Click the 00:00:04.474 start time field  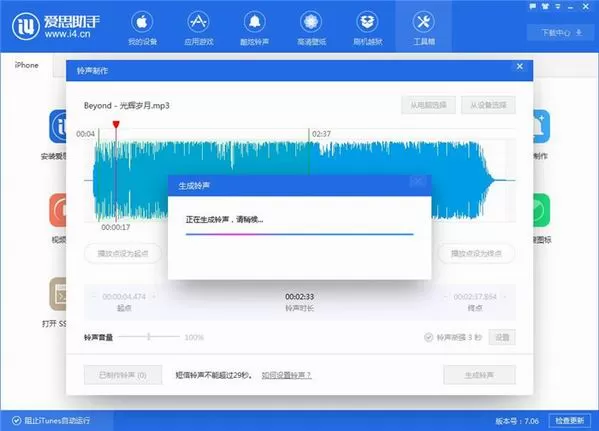pyautogui.click(x=124, y=297)
